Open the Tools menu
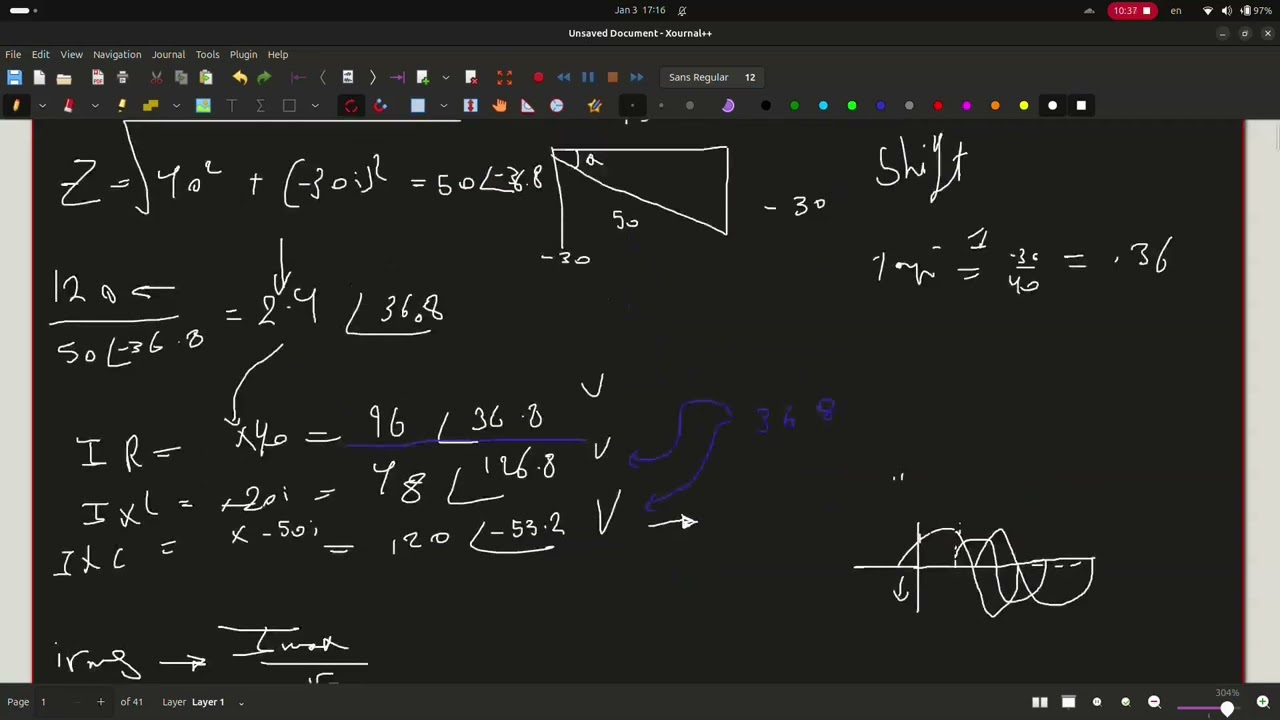1280x720 pixels. [207, 54]
